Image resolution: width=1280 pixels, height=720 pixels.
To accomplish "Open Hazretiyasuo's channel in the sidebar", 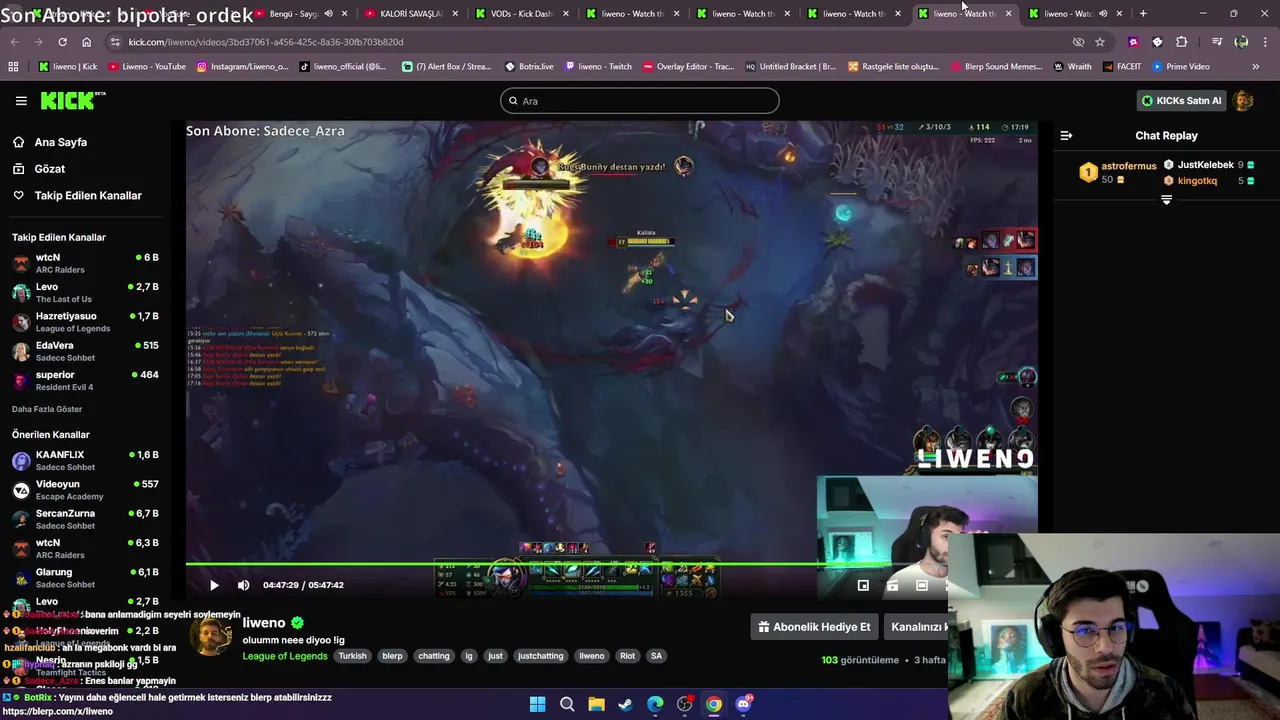I will [x=85, y=322].
